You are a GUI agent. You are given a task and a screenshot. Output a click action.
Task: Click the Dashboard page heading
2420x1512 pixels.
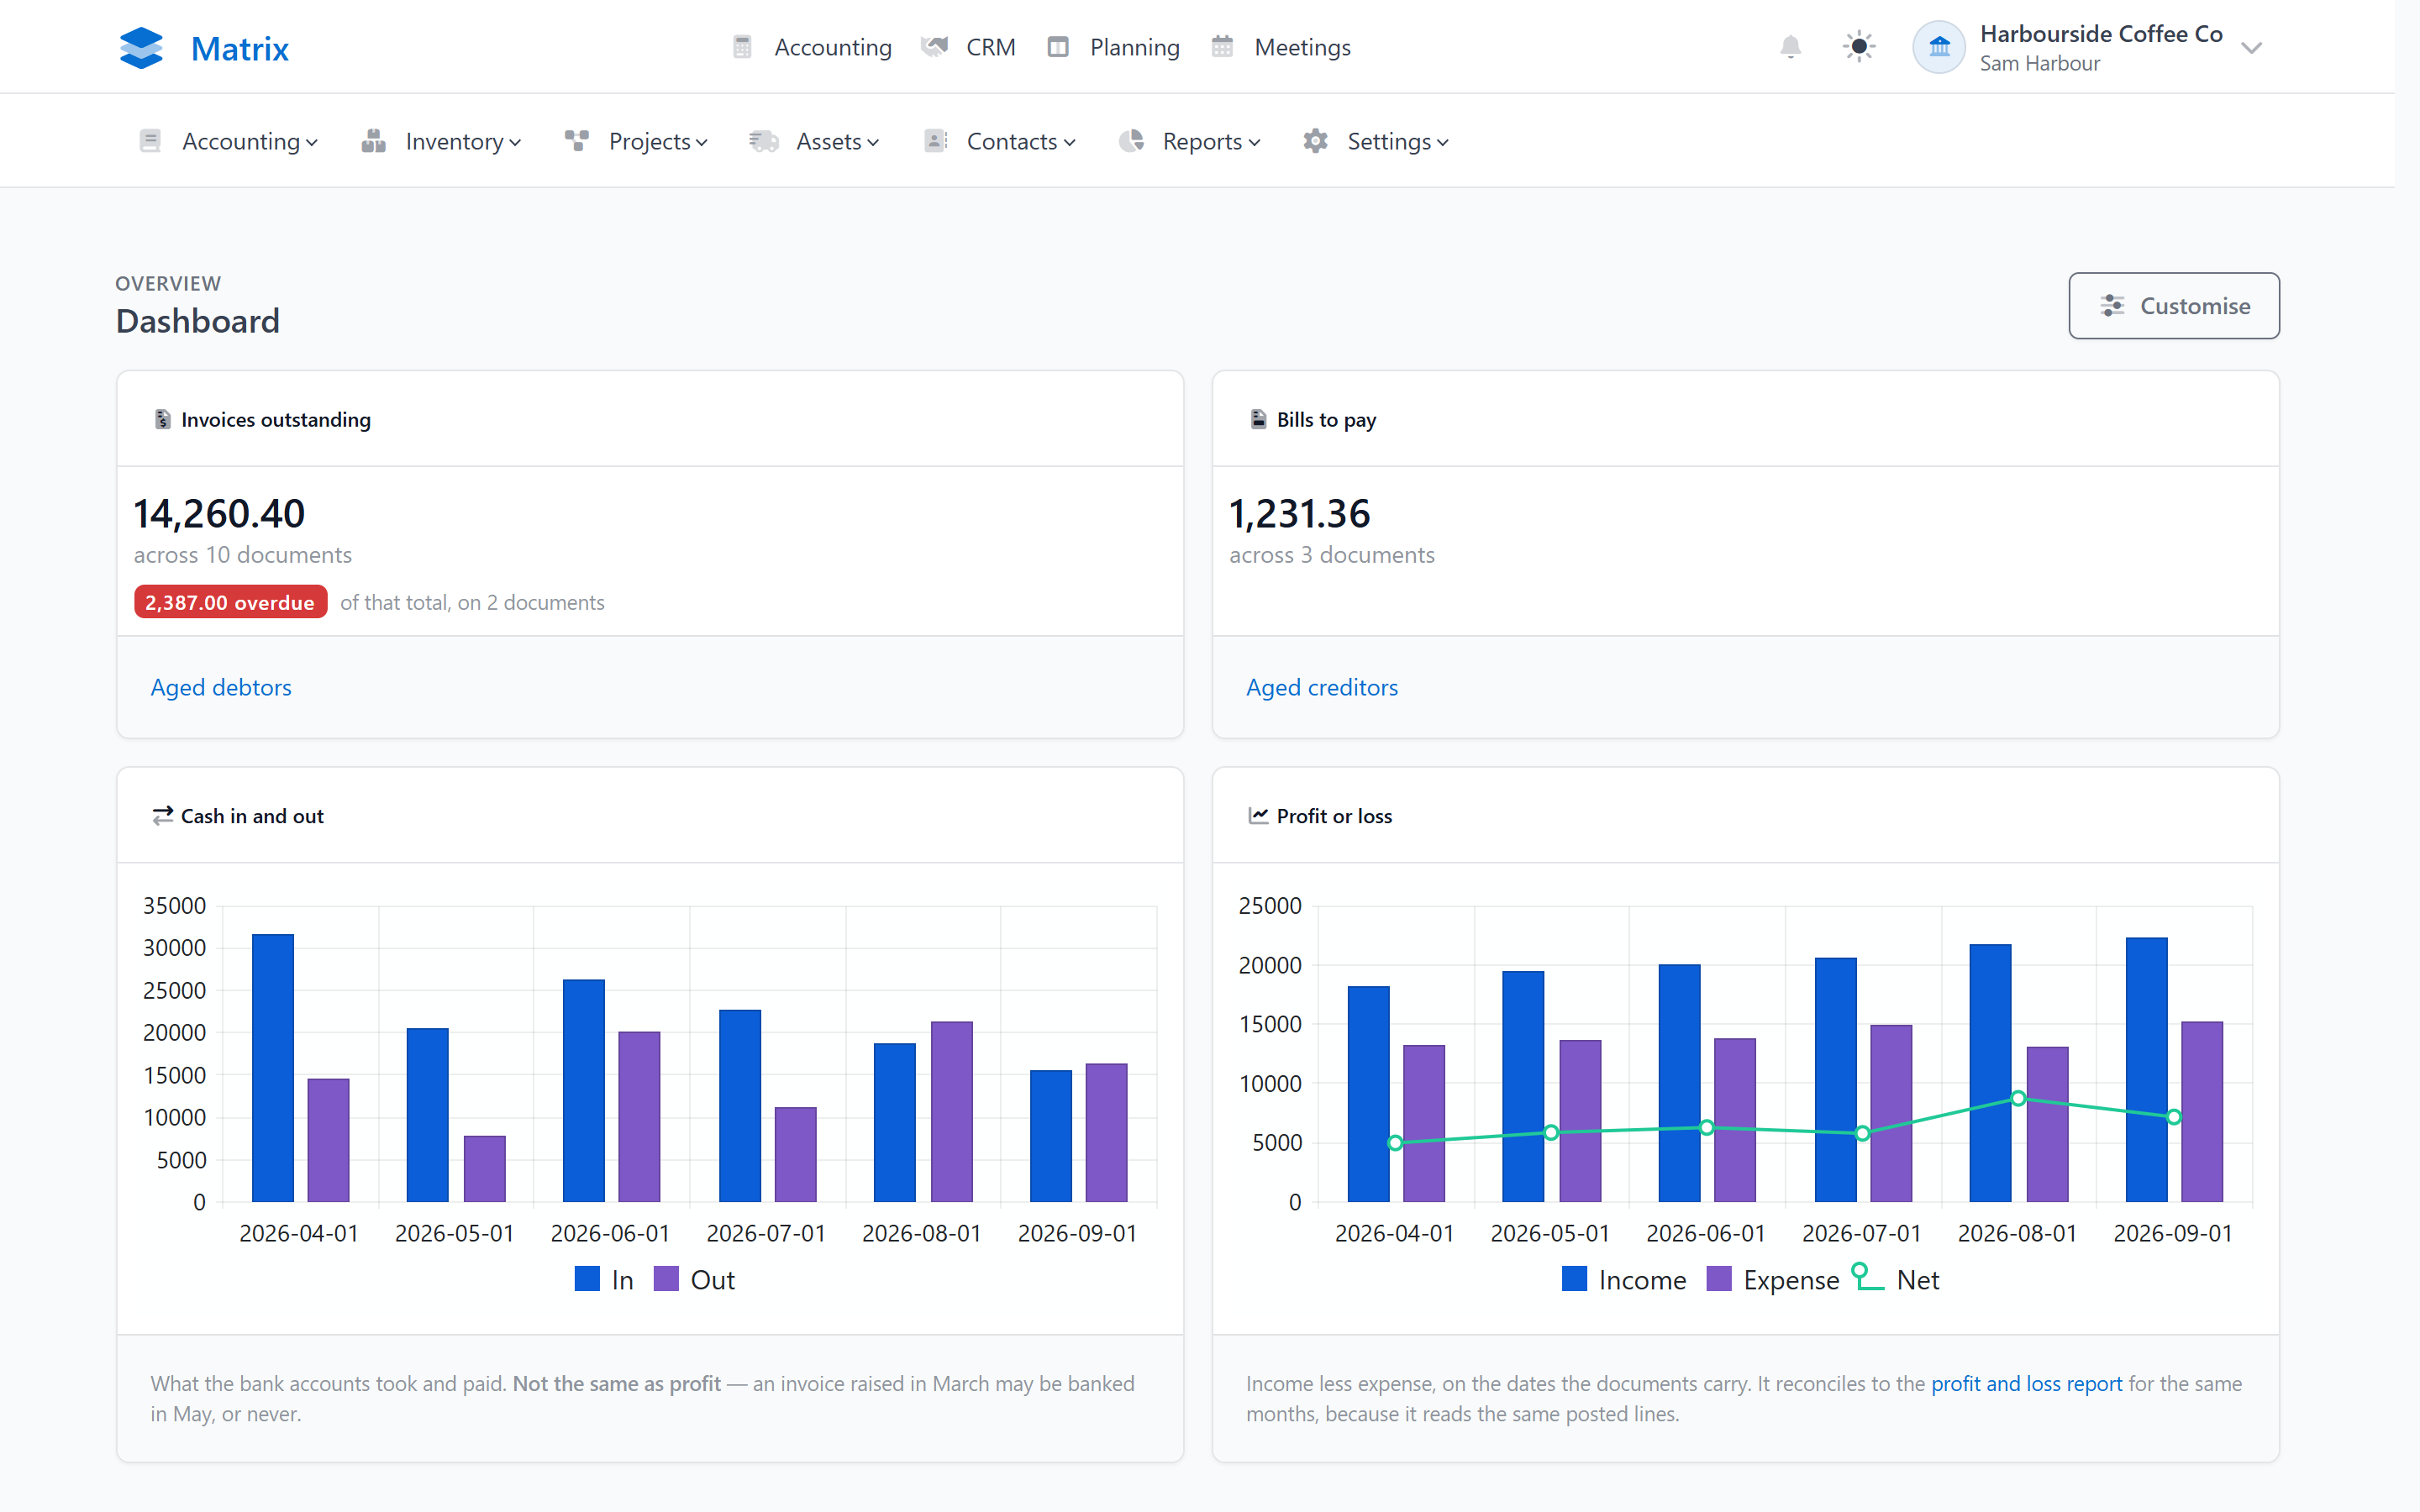click(198, 321)
